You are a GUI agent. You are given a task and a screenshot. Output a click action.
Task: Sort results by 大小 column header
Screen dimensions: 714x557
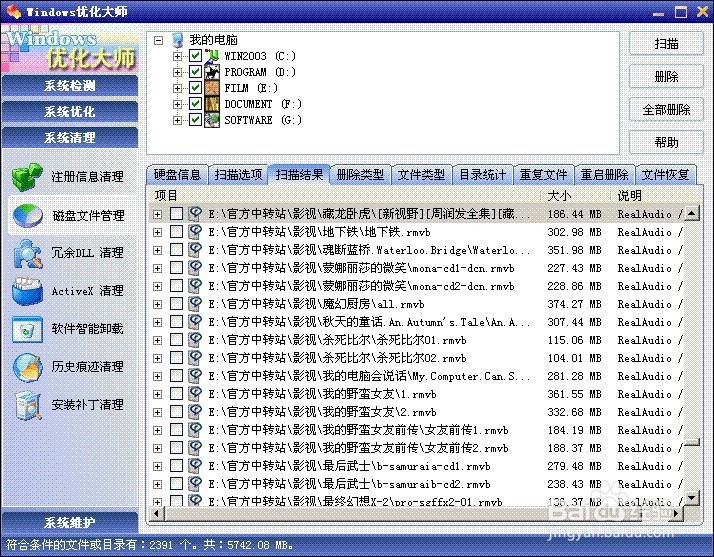(575, 196)
